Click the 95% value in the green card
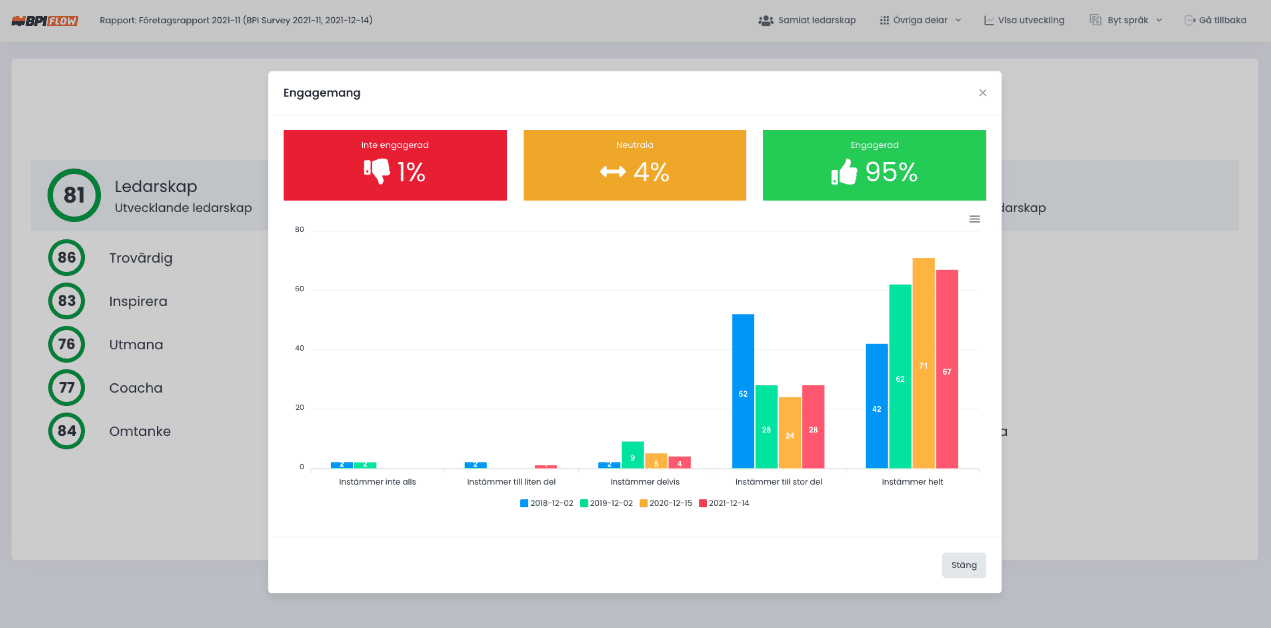The width and height of the screenshot is (1271, 628). (x=892, y=172)
